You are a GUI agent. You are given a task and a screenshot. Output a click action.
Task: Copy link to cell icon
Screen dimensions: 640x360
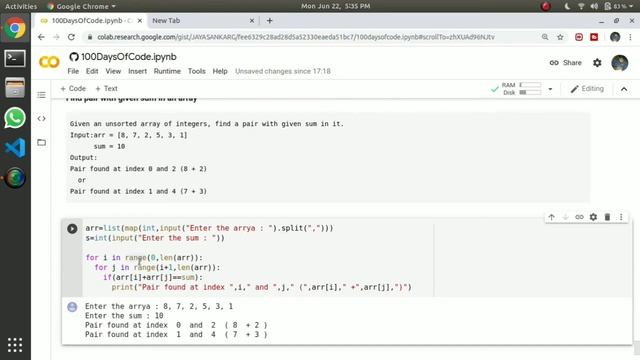click(579, 217)
